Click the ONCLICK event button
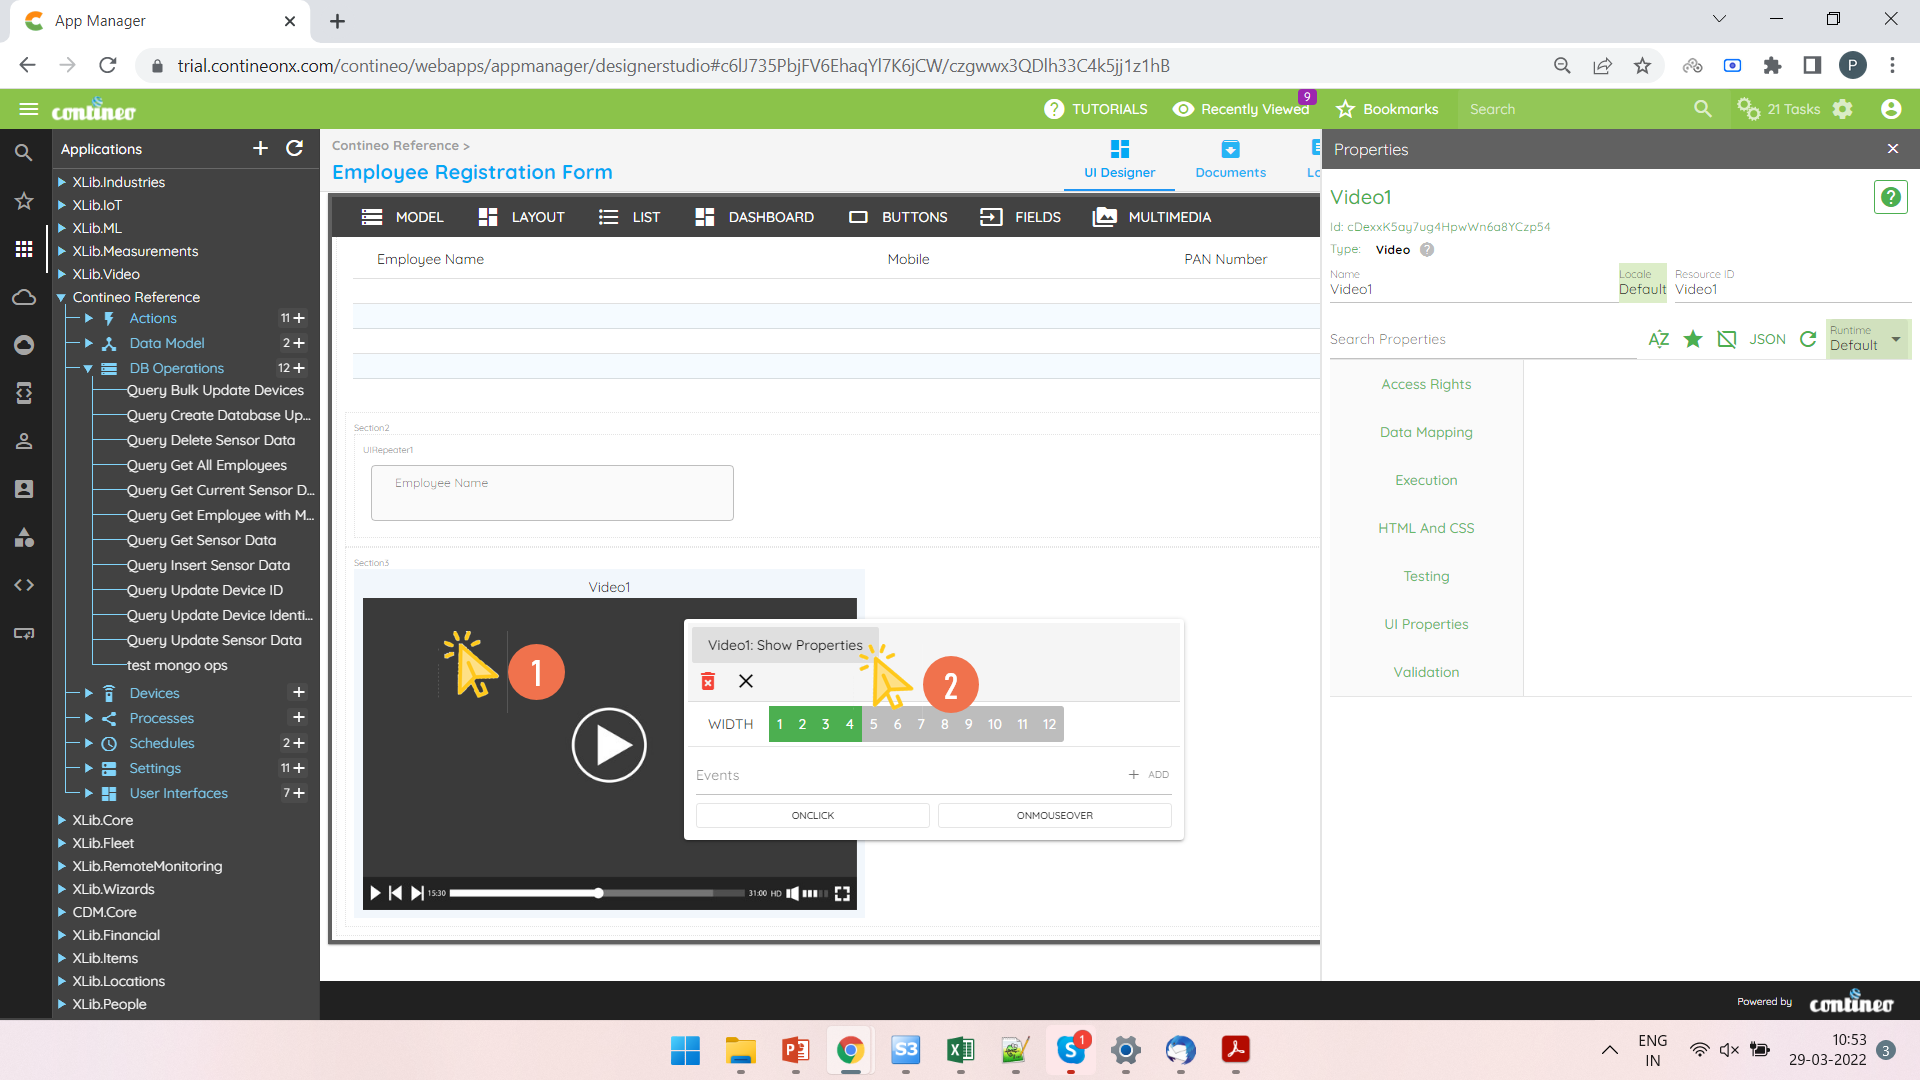The height and width of the screenshot is (1080, 1920). click(x=812, y=815)
